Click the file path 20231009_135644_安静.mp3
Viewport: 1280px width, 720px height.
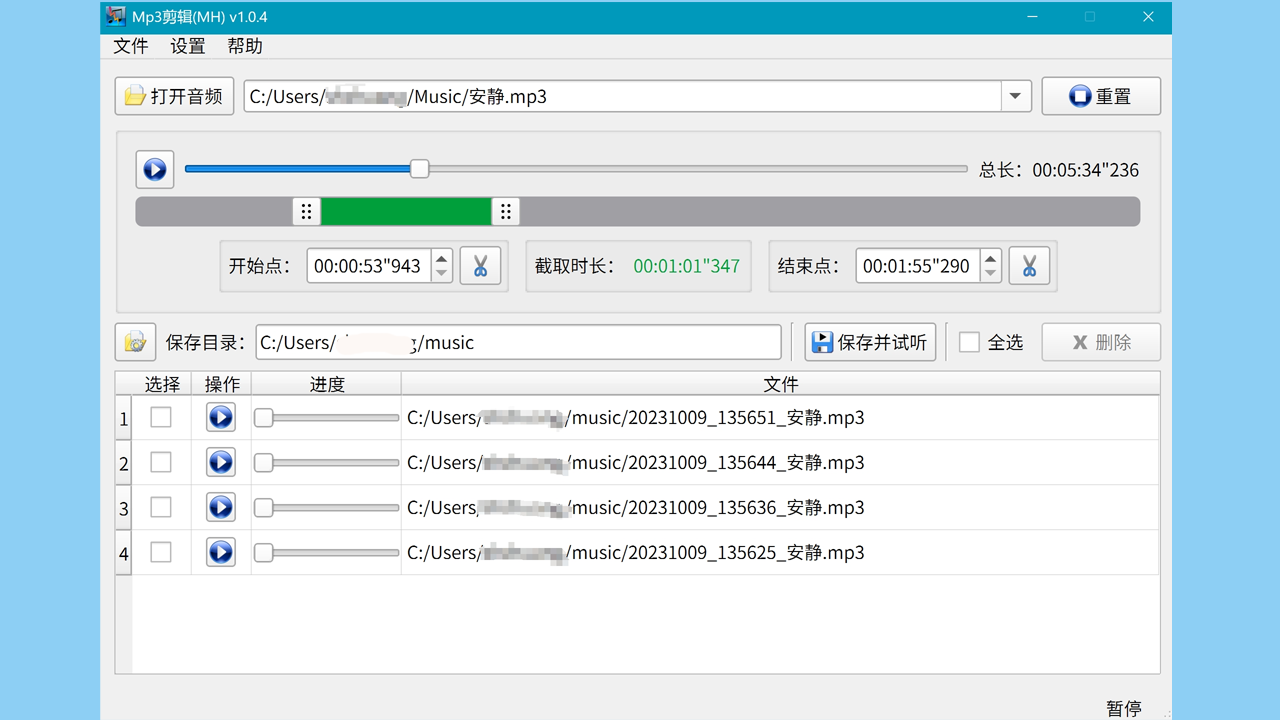pos(635,463)
